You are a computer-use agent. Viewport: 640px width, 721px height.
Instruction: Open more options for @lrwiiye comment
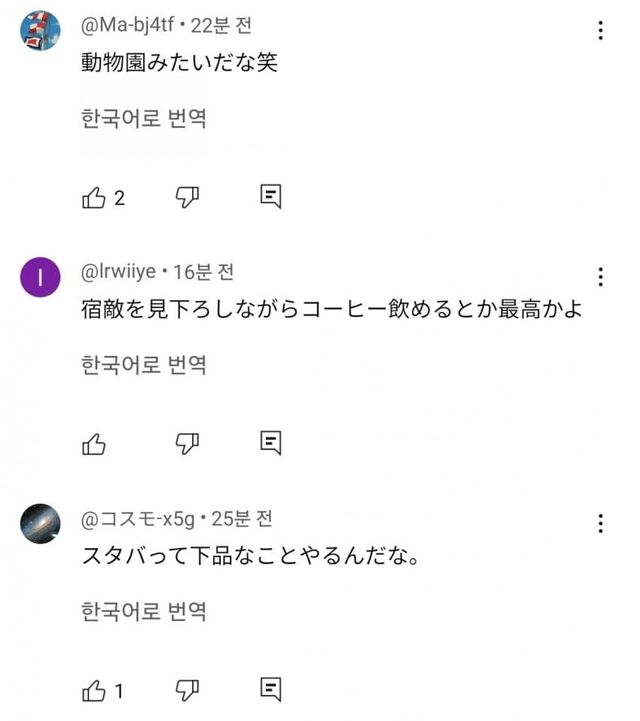pyautogui.click(x=600, y=277)
